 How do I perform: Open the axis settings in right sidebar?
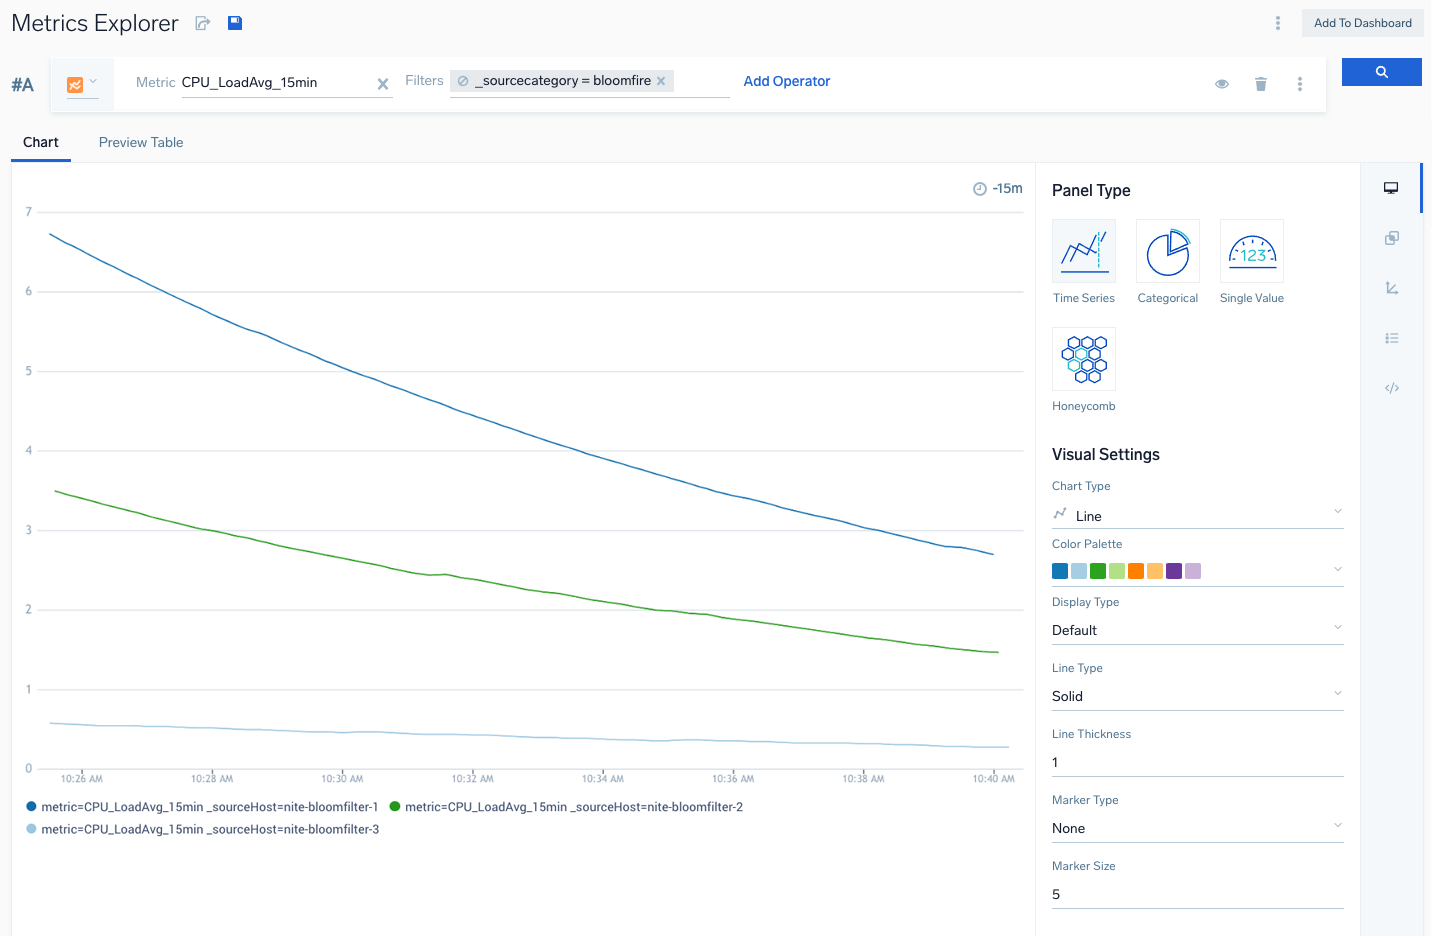(1391, 288)
